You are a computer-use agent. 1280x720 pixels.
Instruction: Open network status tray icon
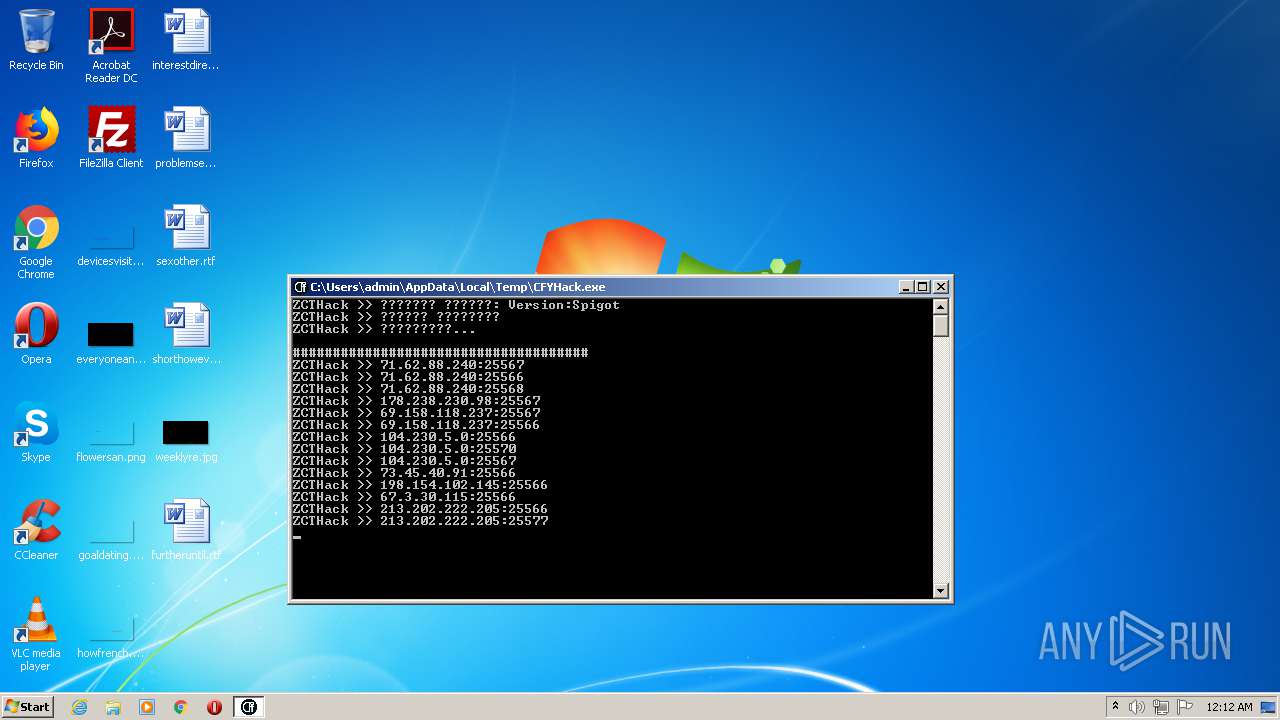(x=1161, y=707)
